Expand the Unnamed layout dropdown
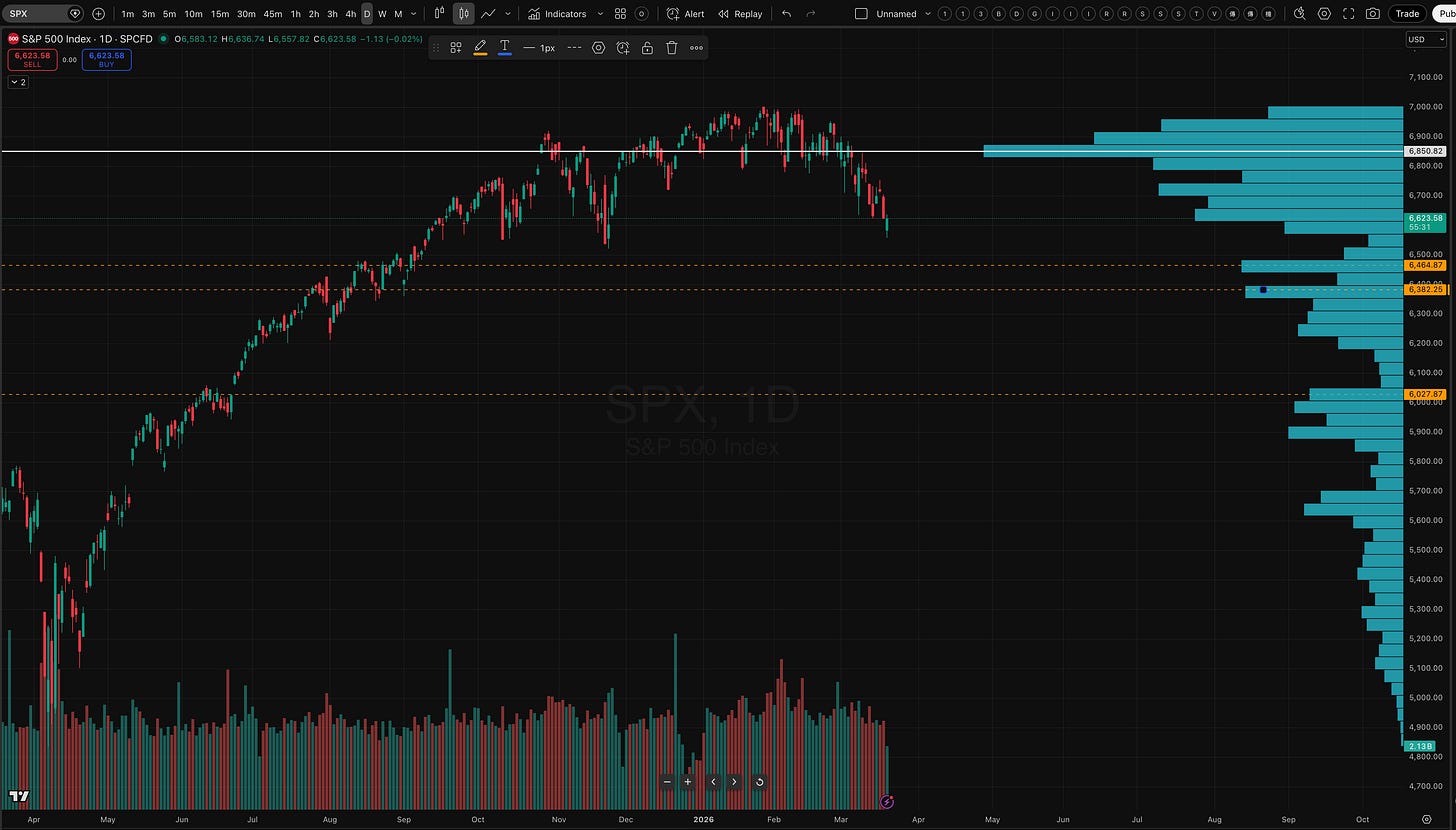 point(928,14)
